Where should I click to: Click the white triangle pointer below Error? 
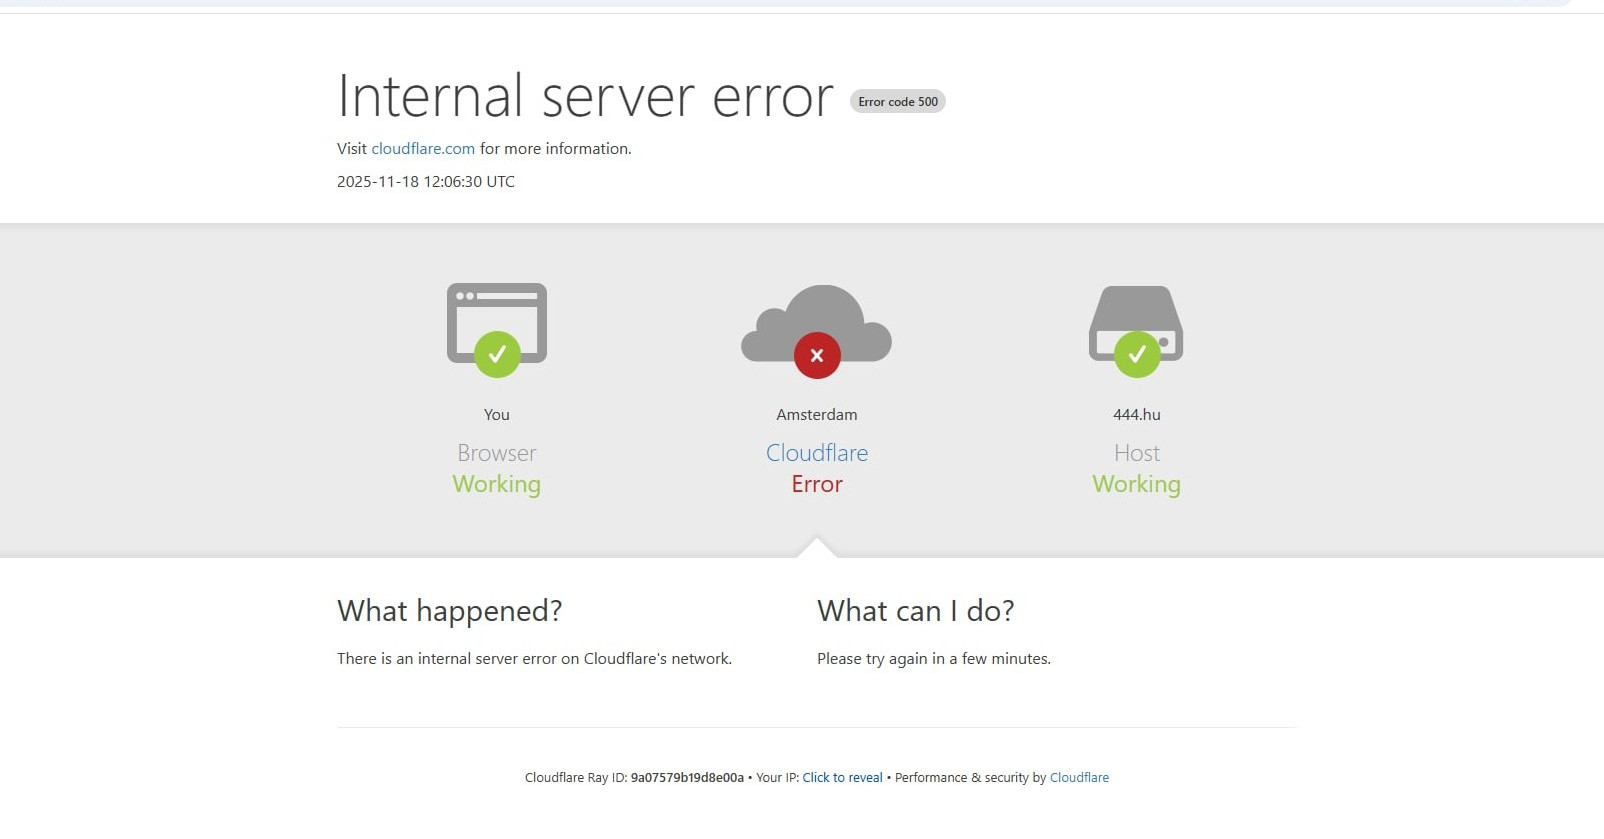[x=817, y=548]
